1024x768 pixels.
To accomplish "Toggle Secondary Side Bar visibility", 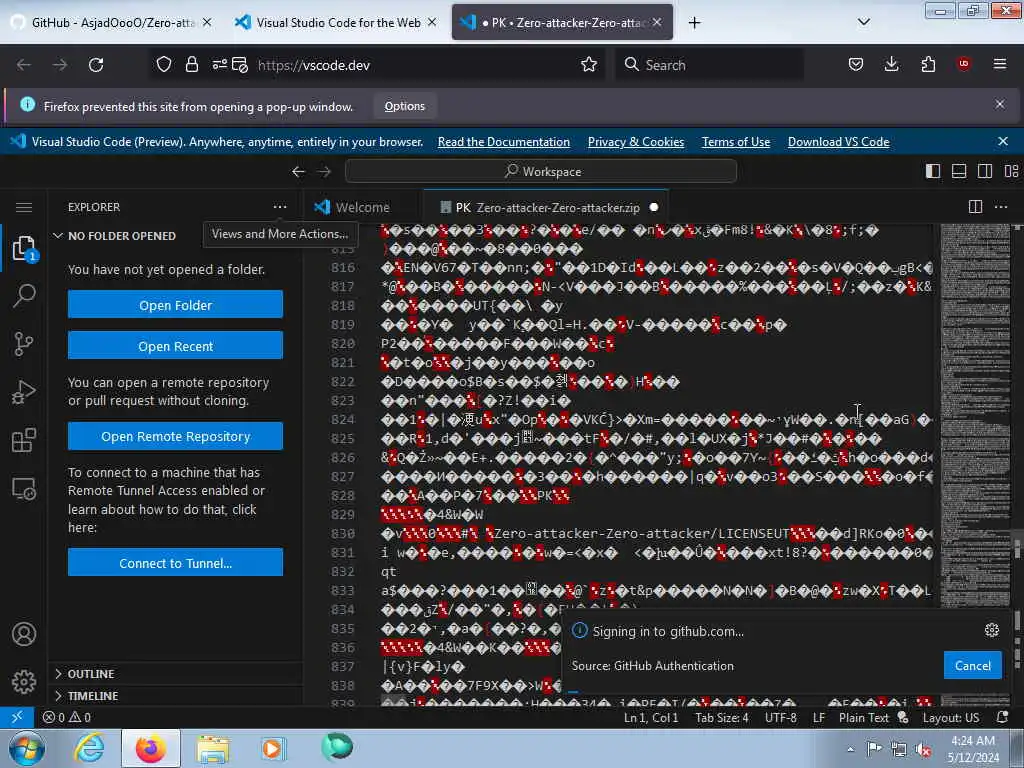I will pos(985,171).
